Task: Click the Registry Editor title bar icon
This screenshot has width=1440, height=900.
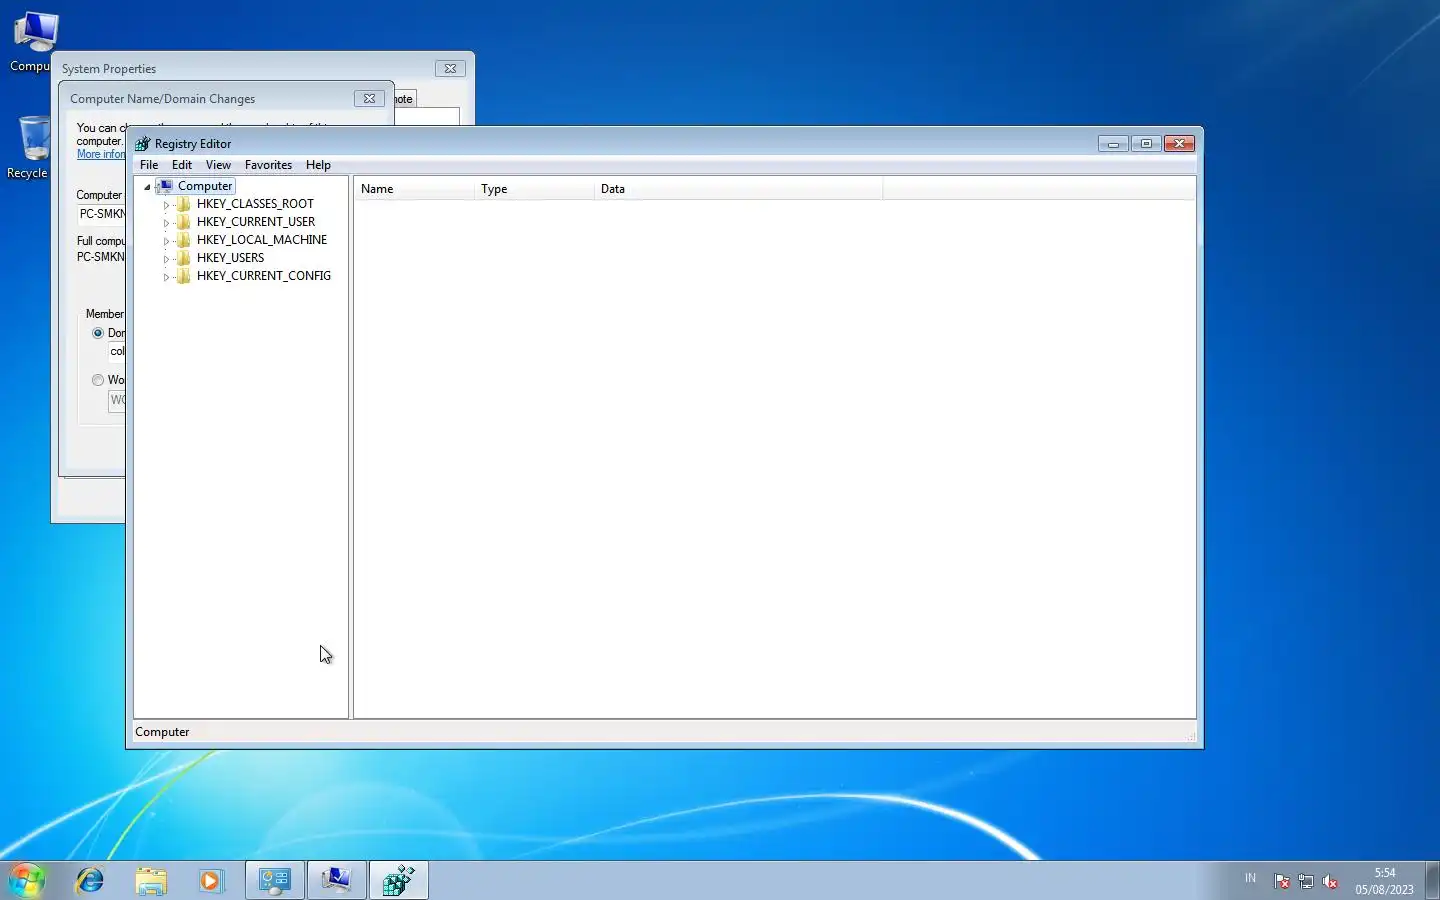Action: 142,144
